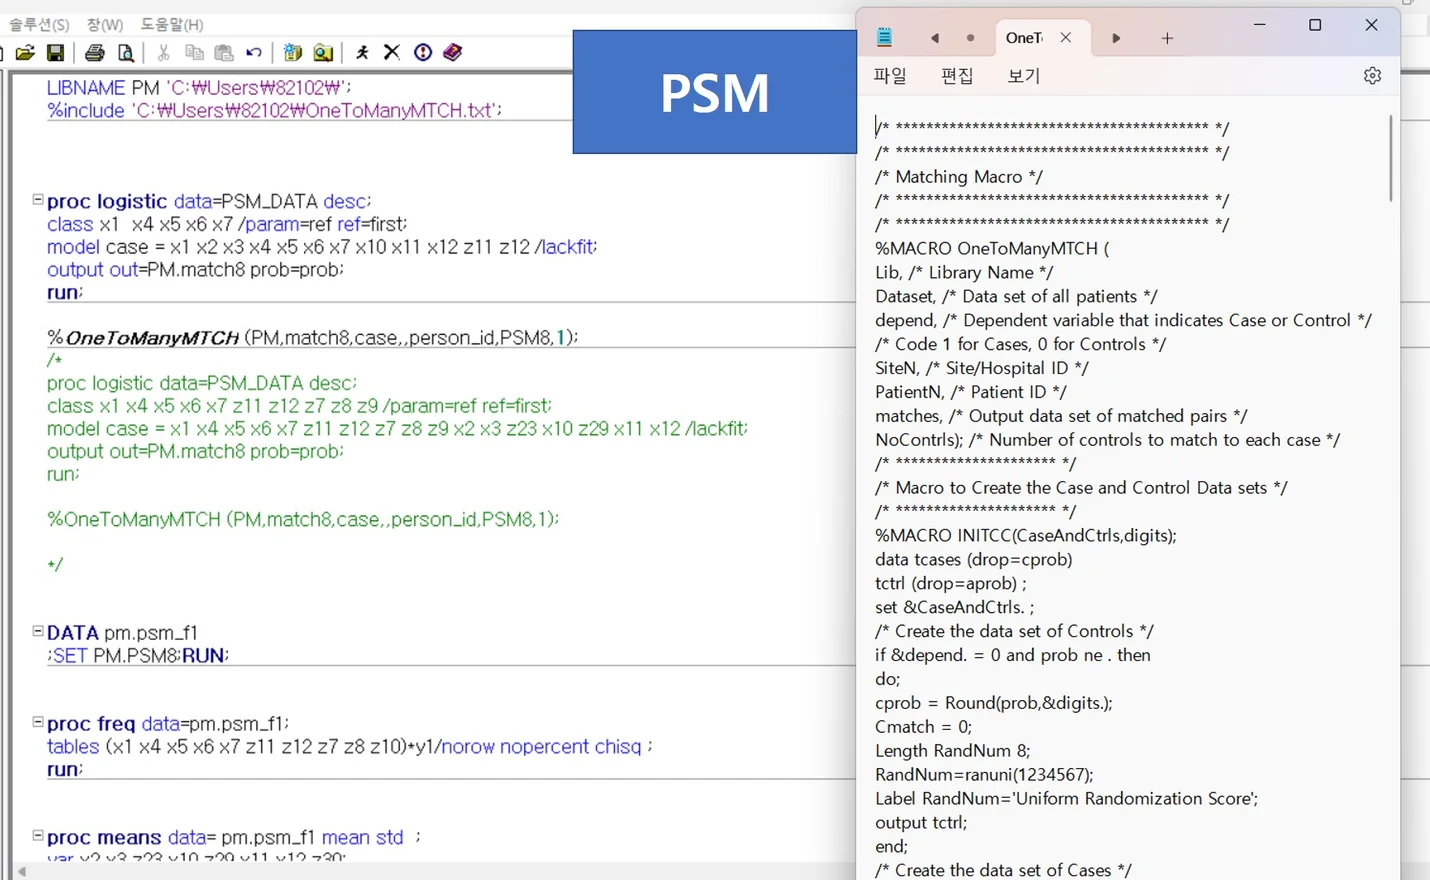Click the 'RandNum=ranuni(1234567);' line in Notepad
1430x880 pixels.
pyautogui.click(x=984, y=775)
